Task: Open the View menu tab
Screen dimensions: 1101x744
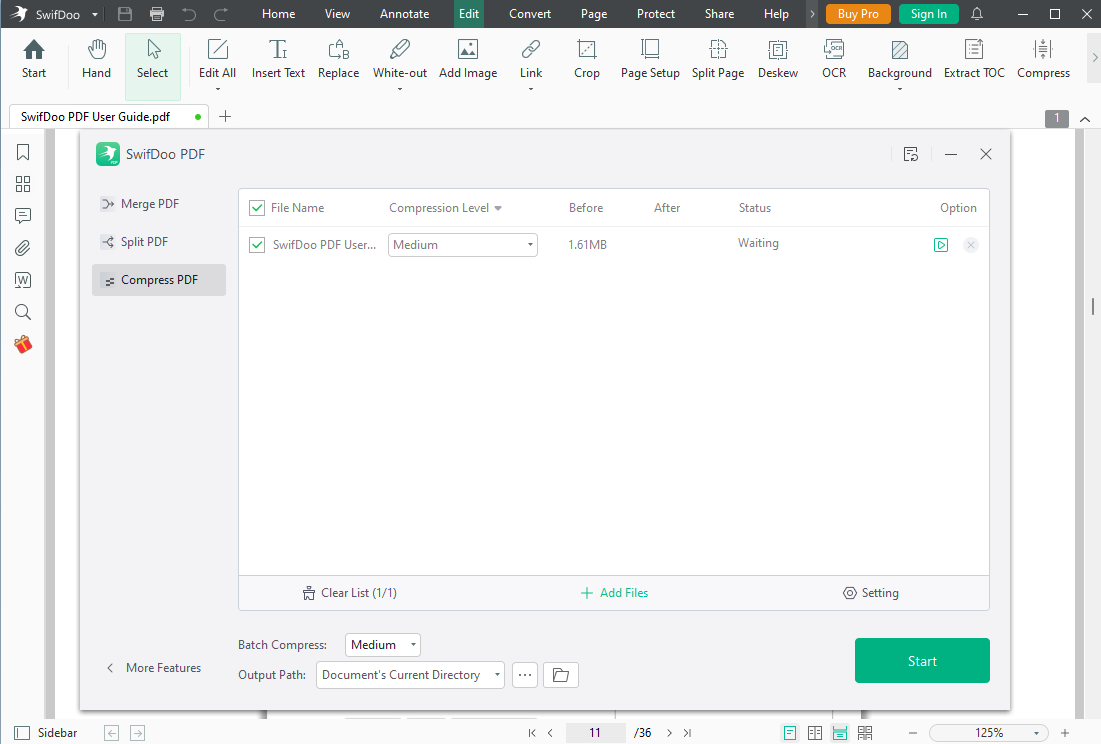Action: pyautogui.click(x=337, y=14)
